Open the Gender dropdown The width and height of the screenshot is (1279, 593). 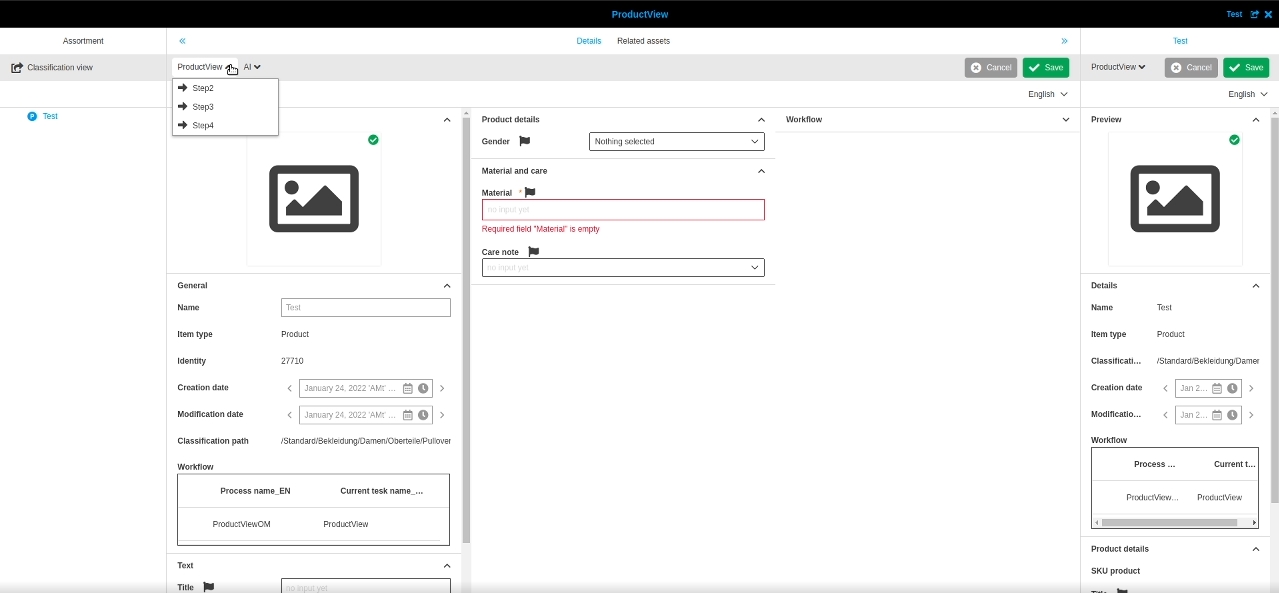point(676,142)
